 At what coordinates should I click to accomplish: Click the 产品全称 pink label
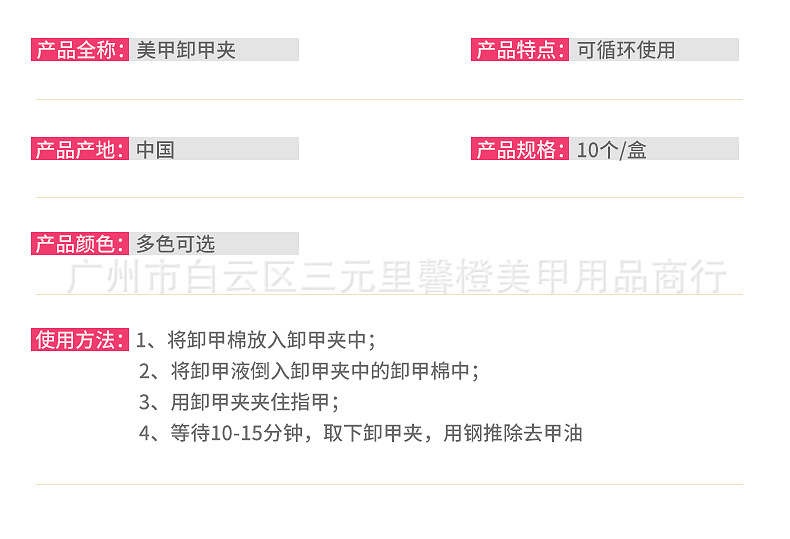pyautogui.click(x=80, y=50)
